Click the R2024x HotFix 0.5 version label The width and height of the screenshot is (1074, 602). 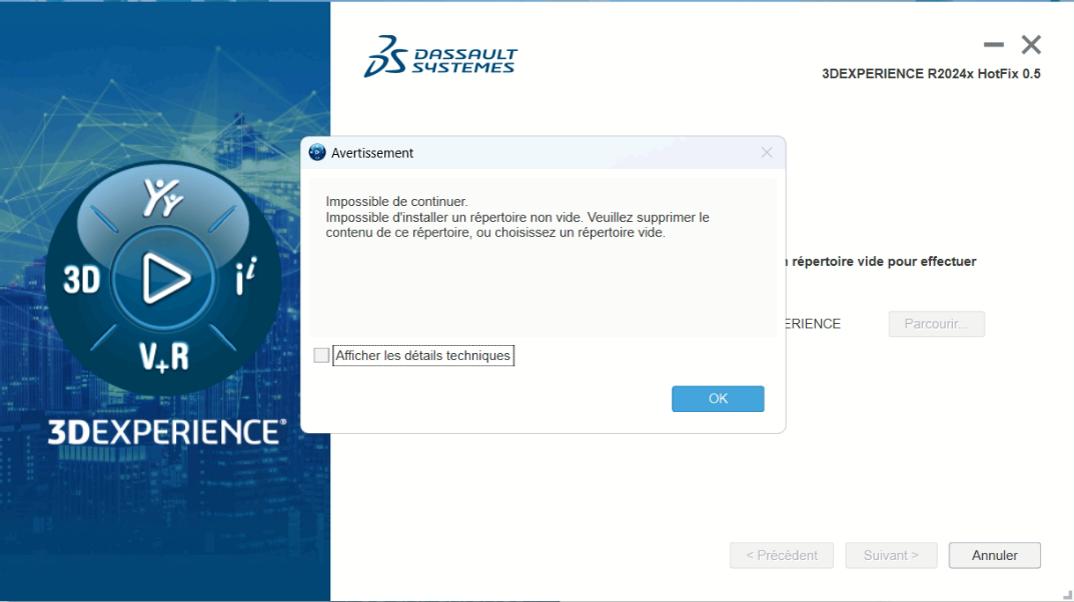[930, 74]
